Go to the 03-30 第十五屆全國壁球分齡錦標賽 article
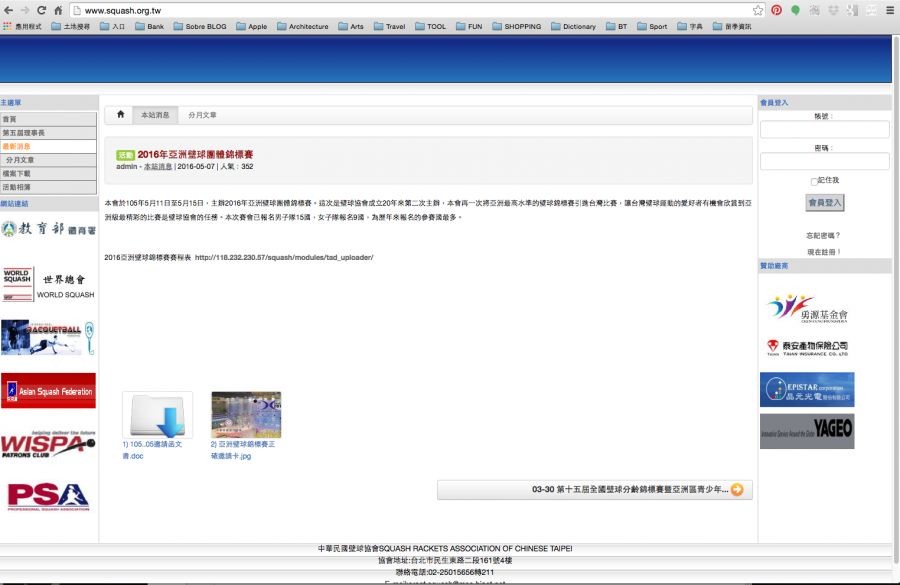 pyautogui.click(x=595, y=490)
